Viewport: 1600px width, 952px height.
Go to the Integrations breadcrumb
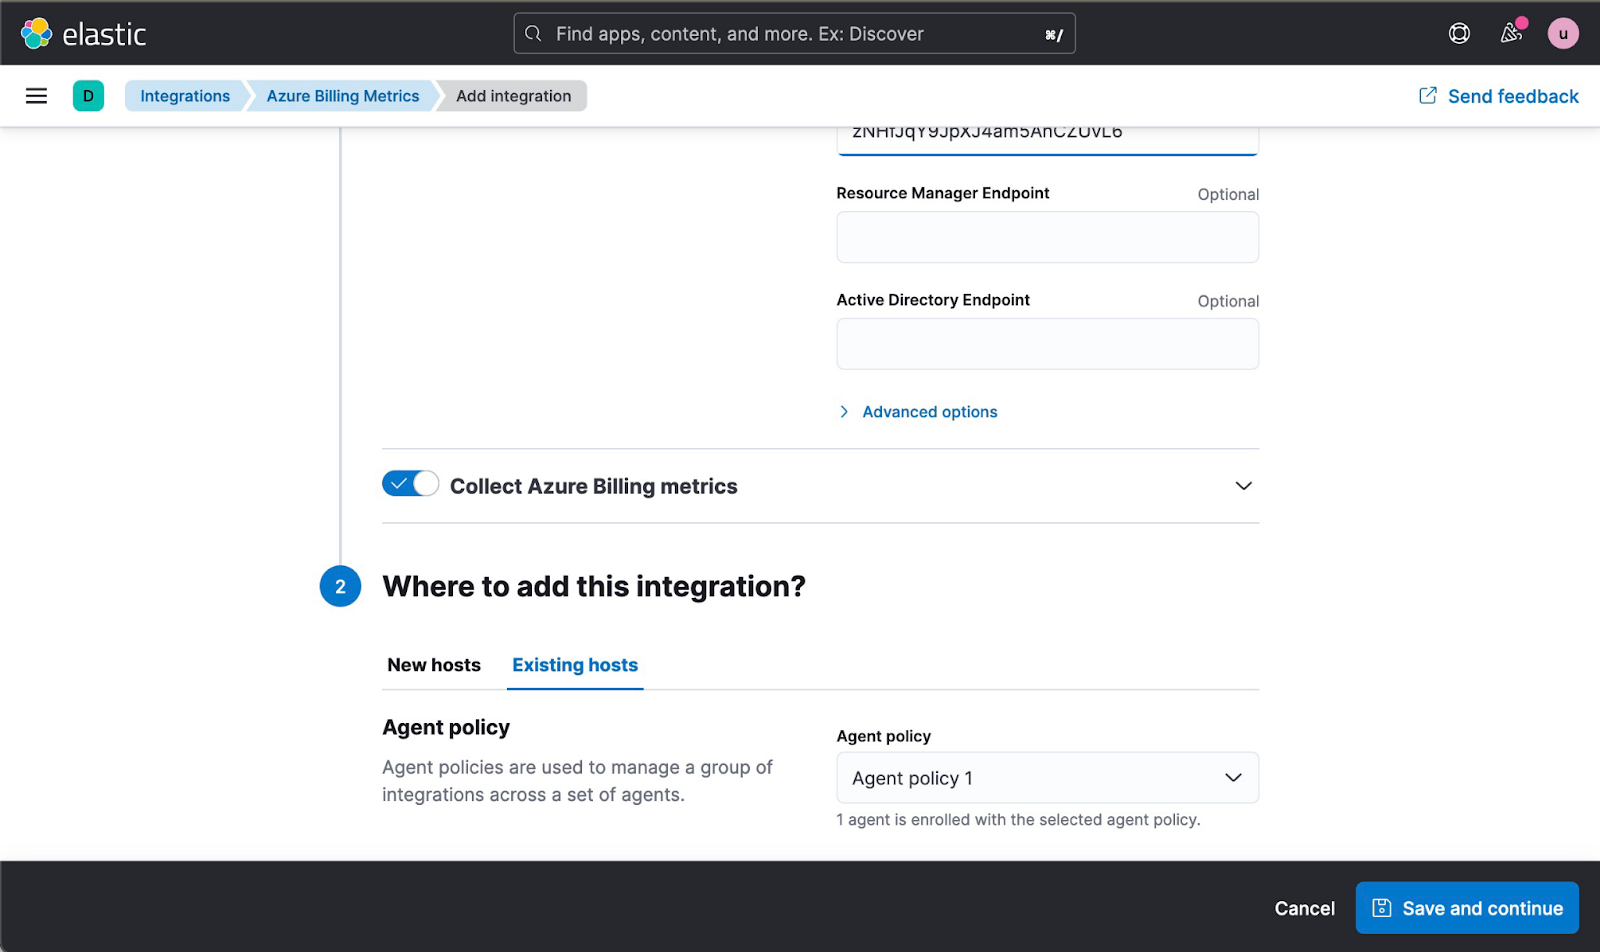click(x=185, y=96)
